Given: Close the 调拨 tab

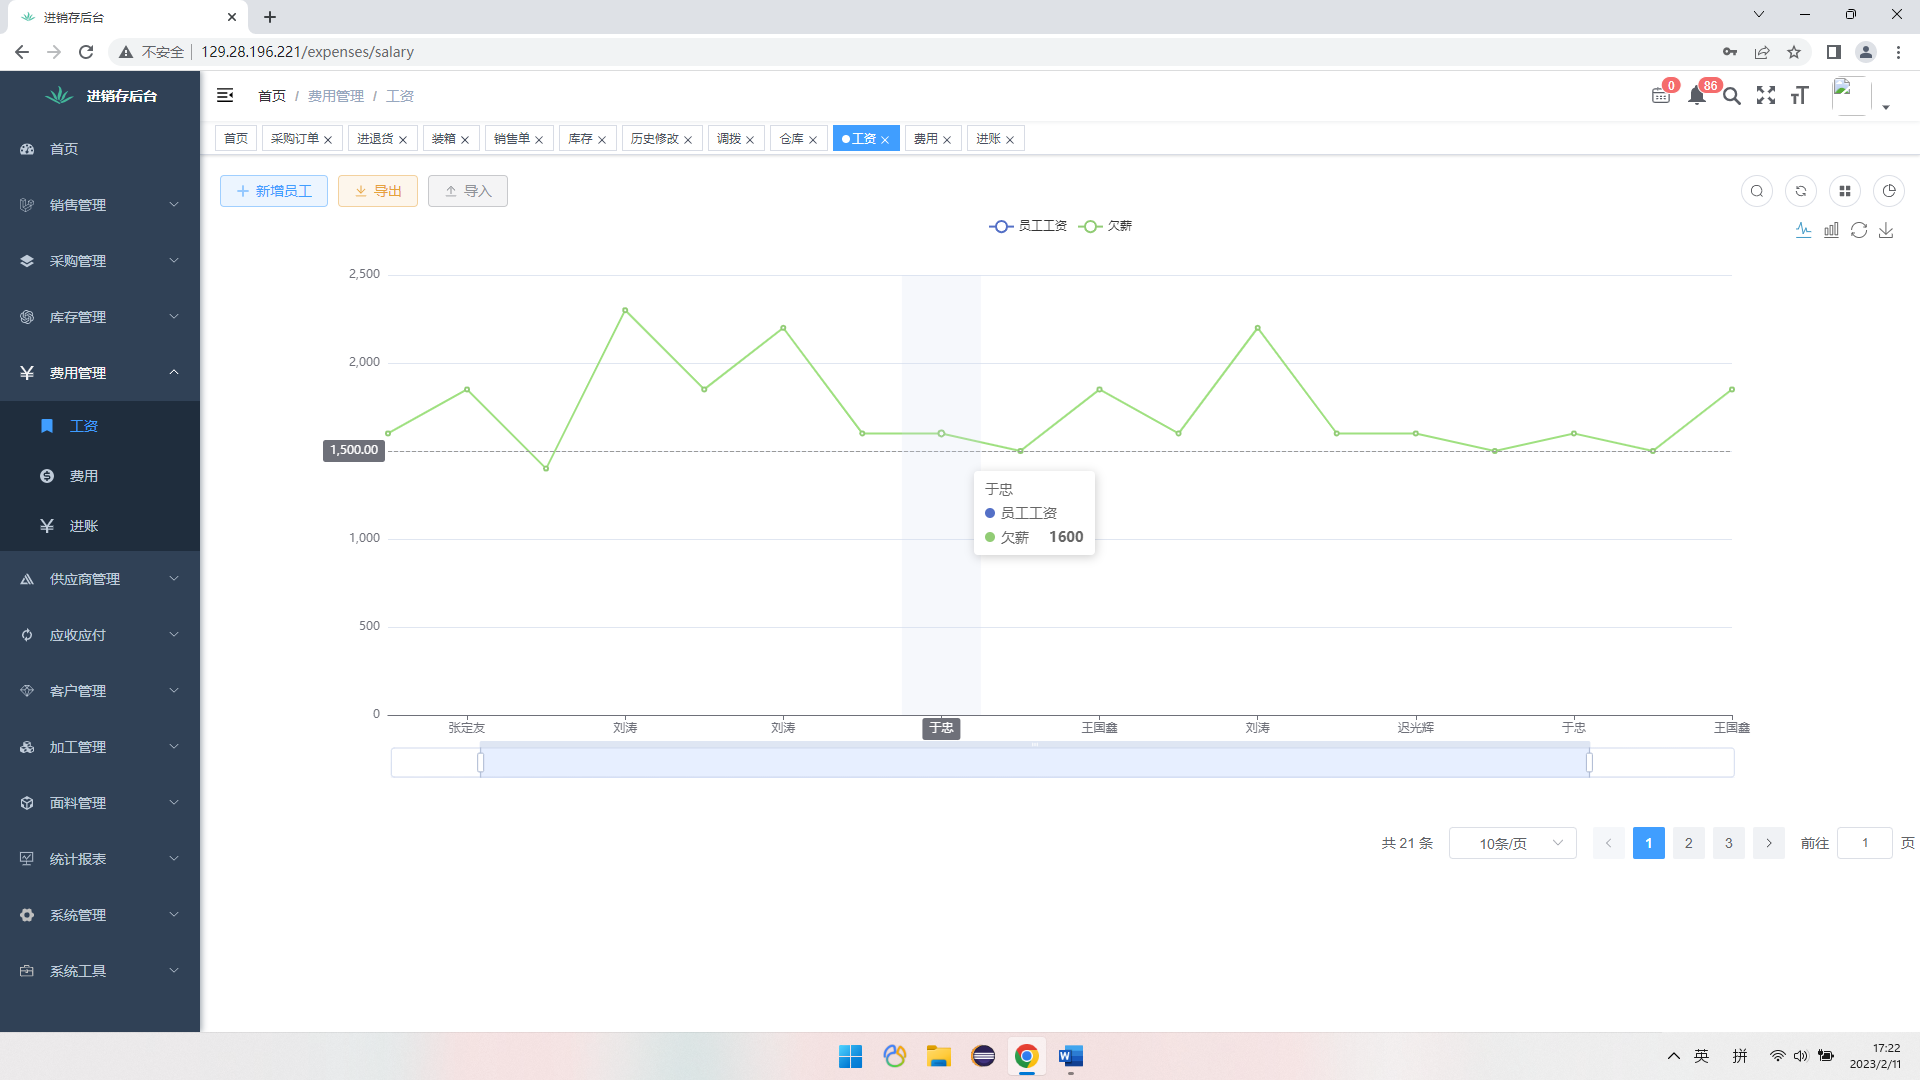Looking at the screenshot, I should tap(750, 140).
